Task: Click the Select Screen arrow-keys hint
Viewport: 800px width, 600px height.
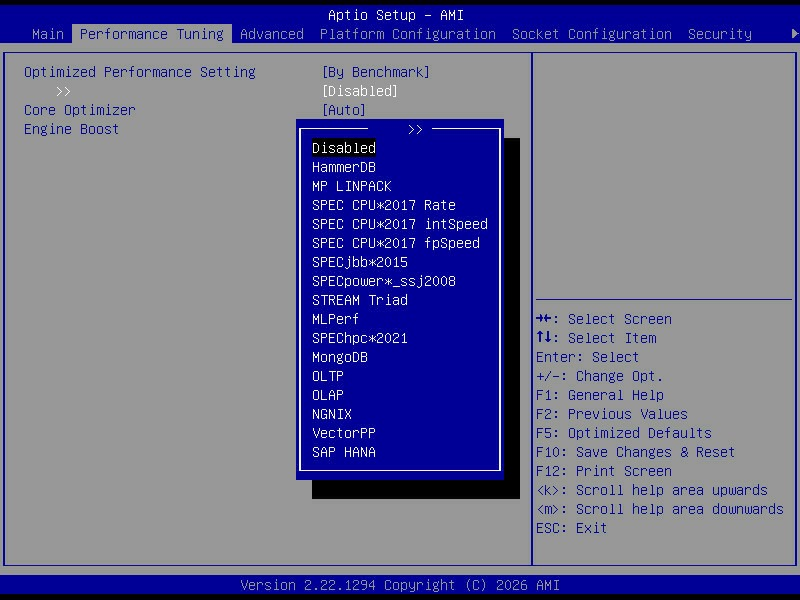Action: coord(604,319)
